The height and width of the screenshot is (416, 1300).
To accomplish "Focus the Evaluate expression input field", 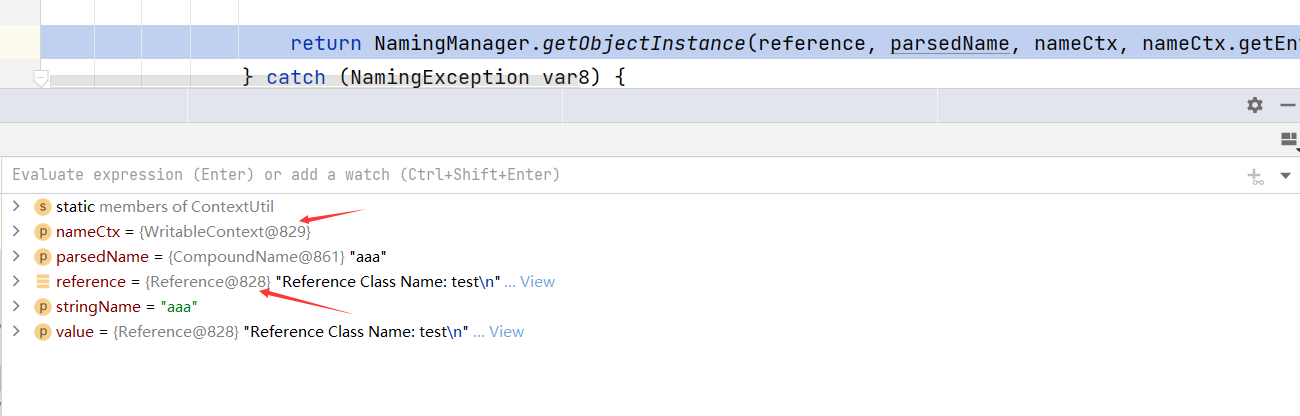I will click(620, 175).
